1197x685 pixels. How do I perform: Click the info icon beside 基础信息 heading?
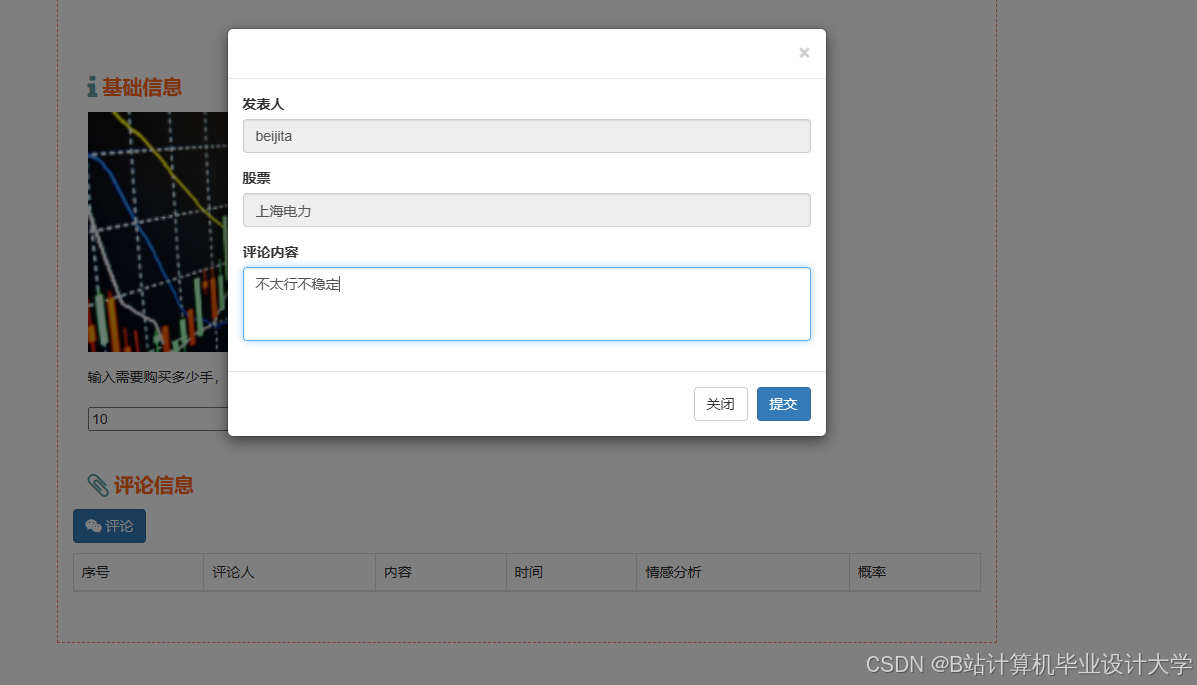coord(90,87)
